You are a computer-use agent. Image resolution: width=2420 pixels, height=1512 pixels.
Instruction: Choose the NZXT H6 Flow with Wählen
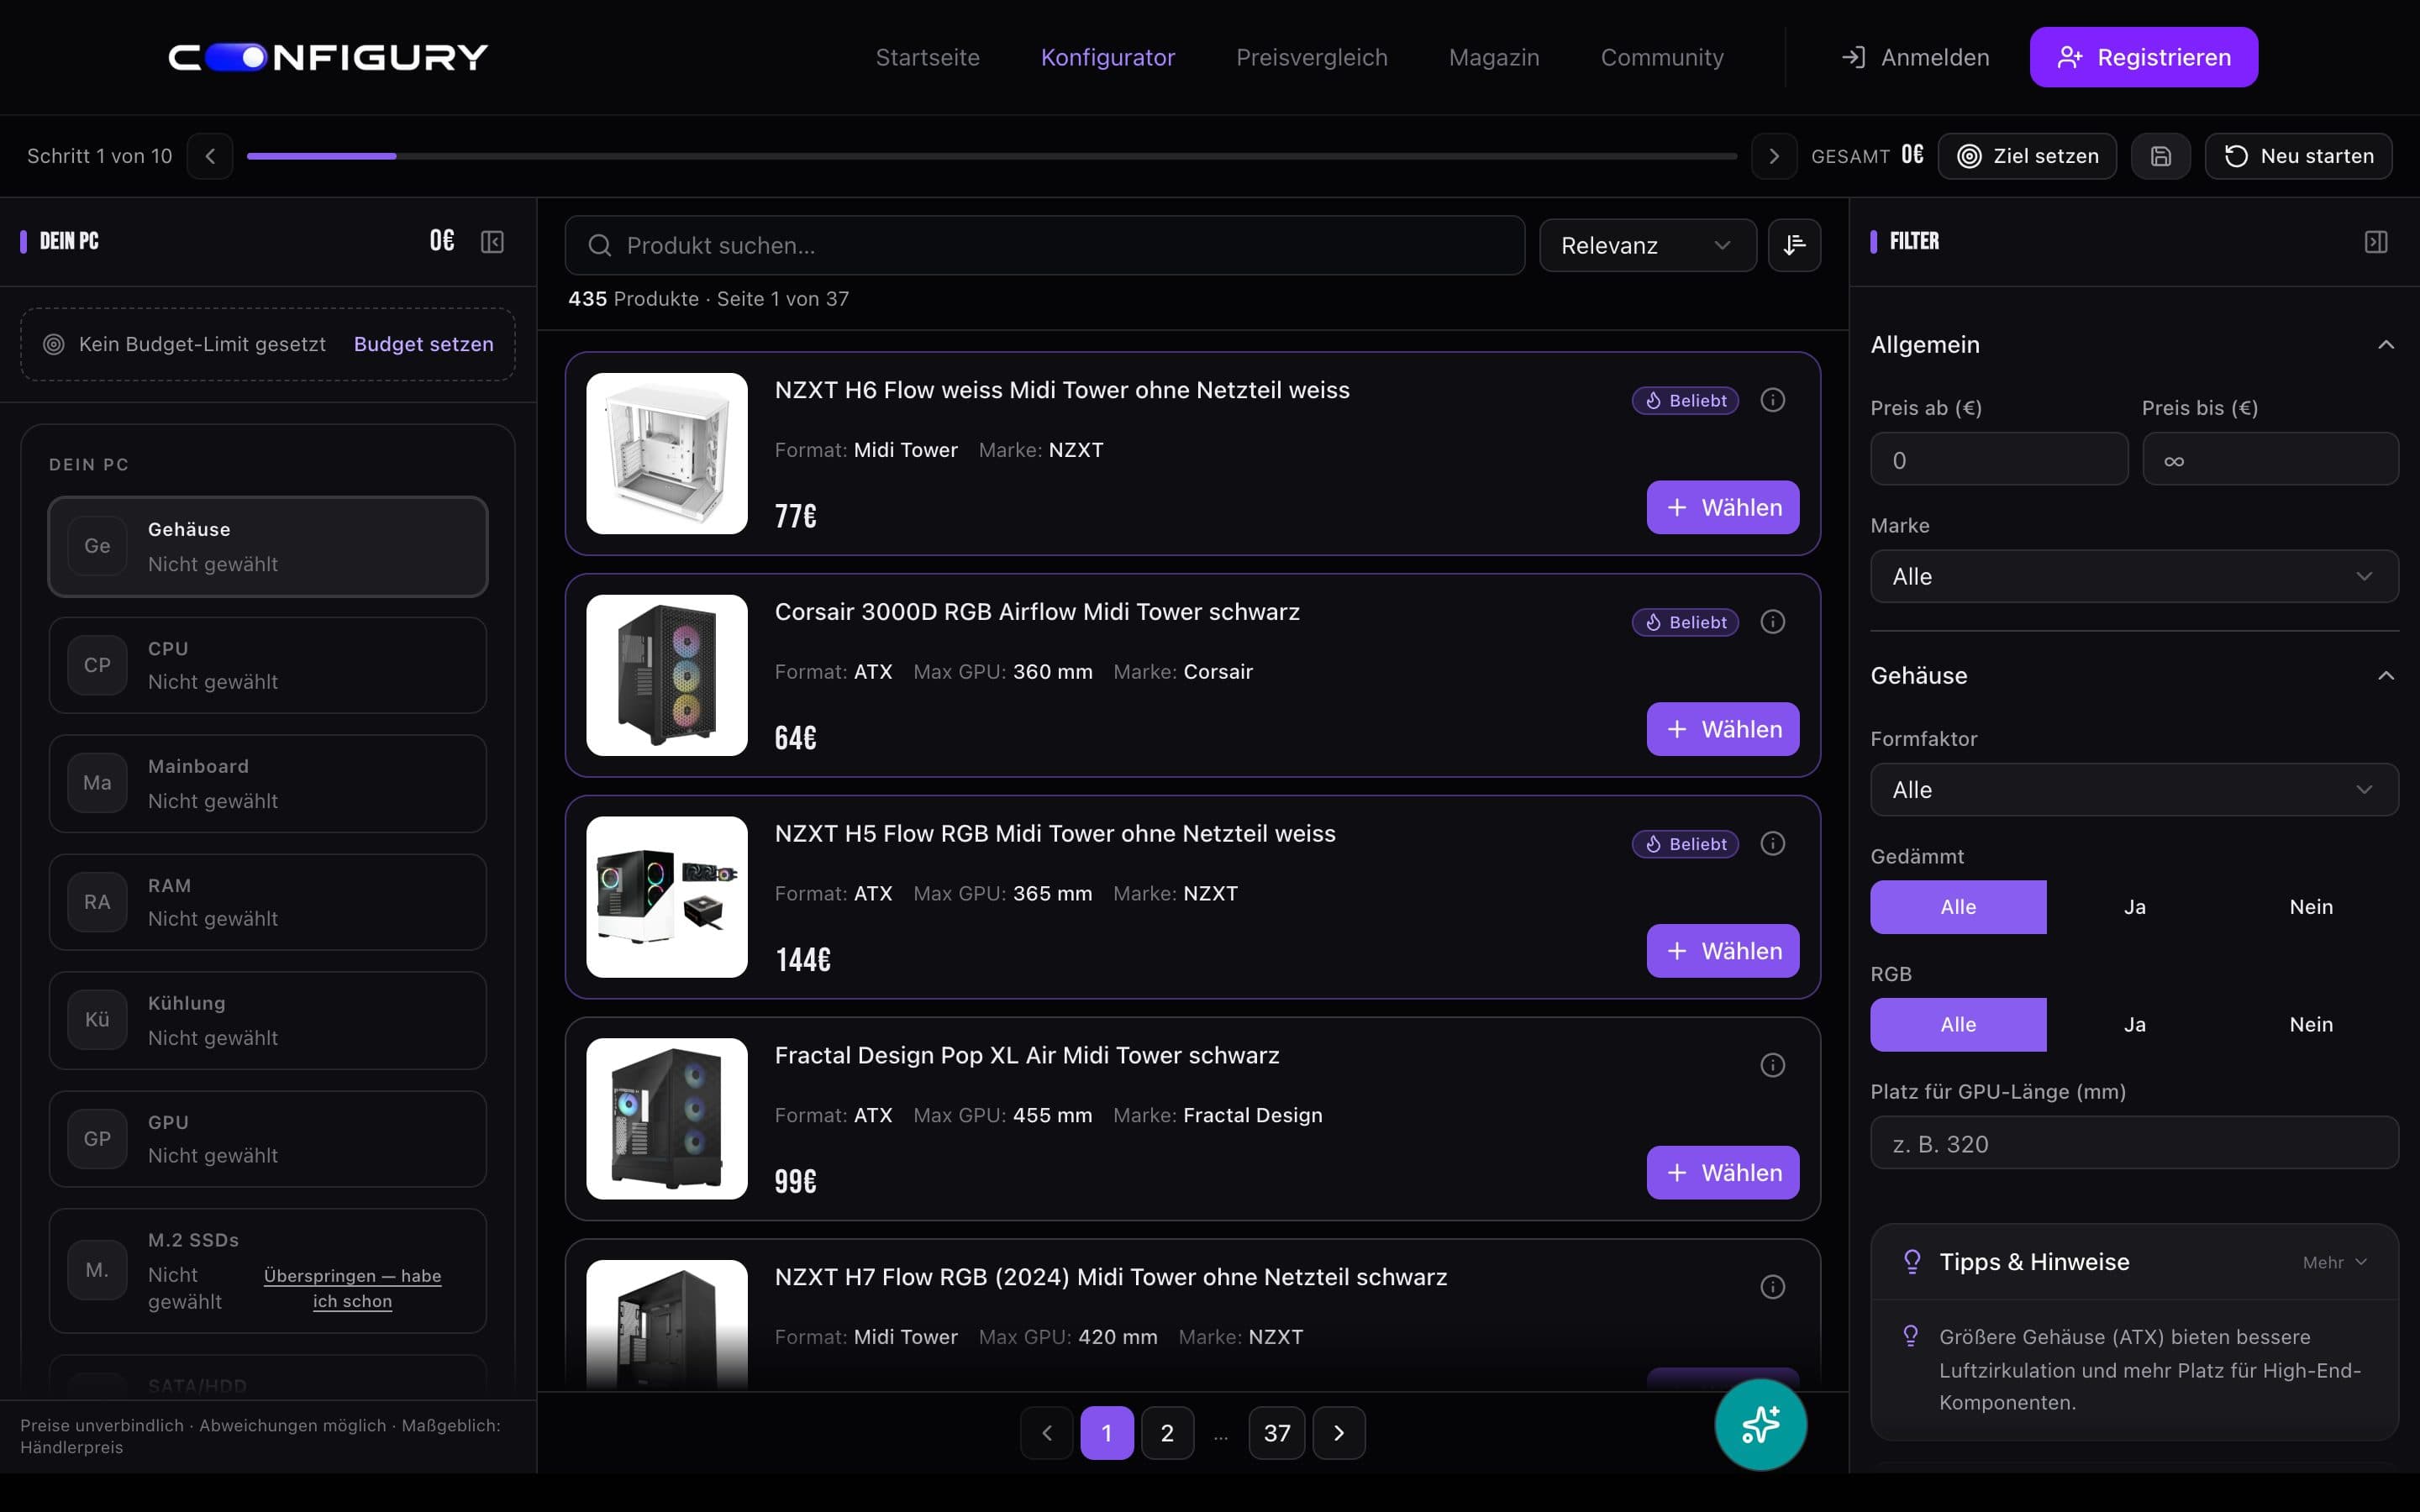click(1722, 507)
